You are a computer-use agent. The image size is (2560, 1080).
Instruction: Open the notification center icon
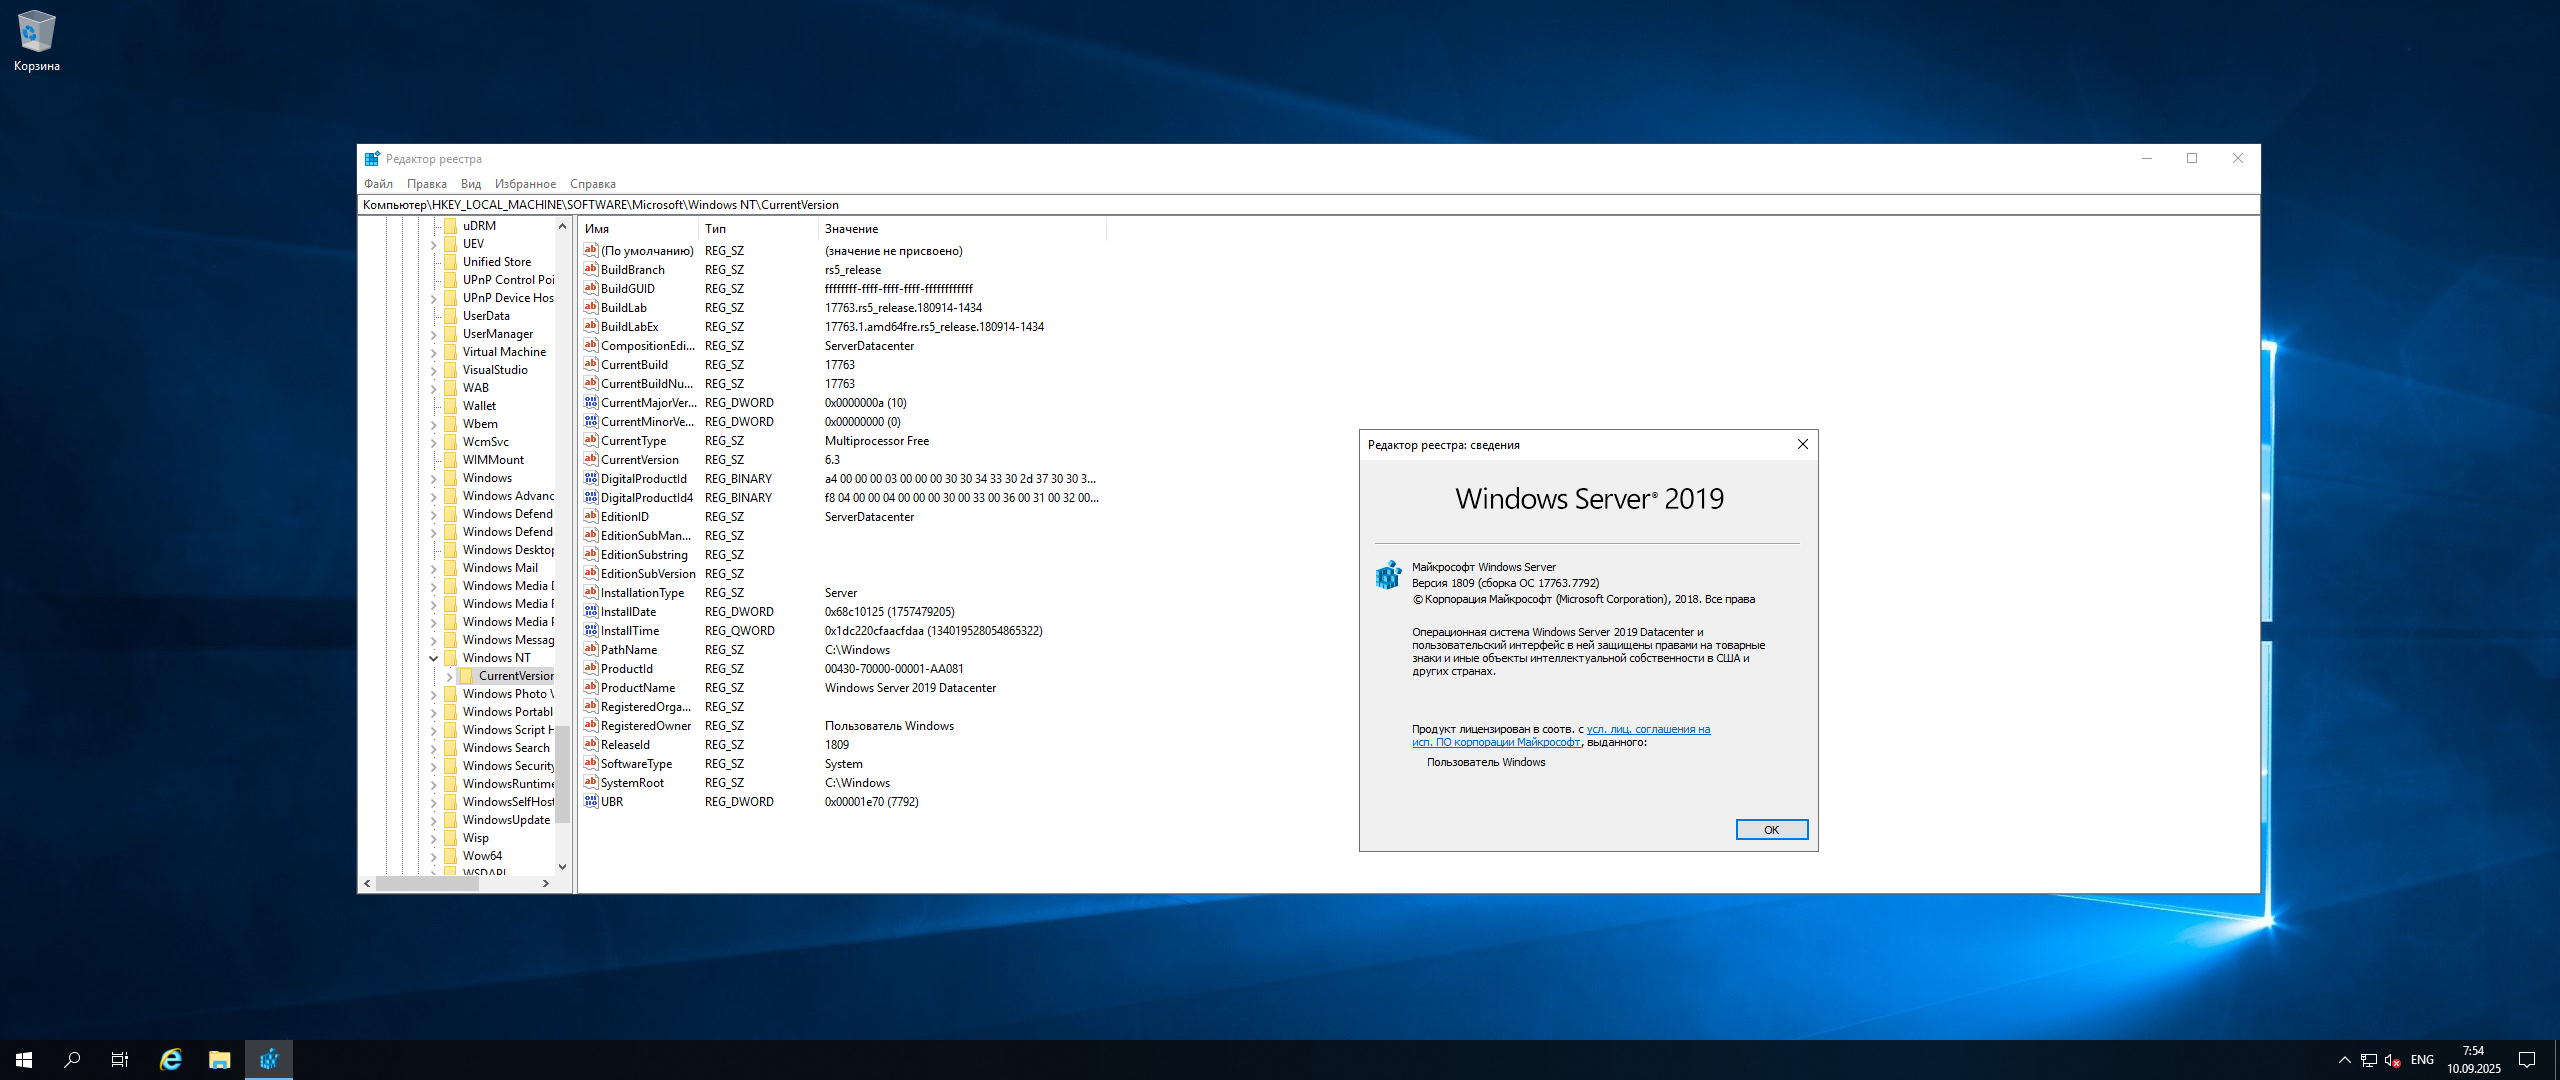click(x=2527, y=1060)
